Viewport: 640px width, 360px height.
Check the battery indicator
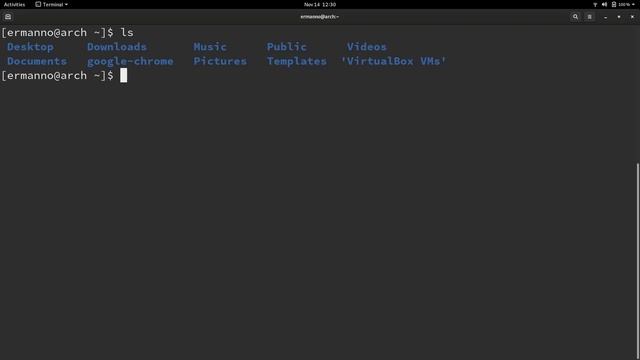coord(620,4)
